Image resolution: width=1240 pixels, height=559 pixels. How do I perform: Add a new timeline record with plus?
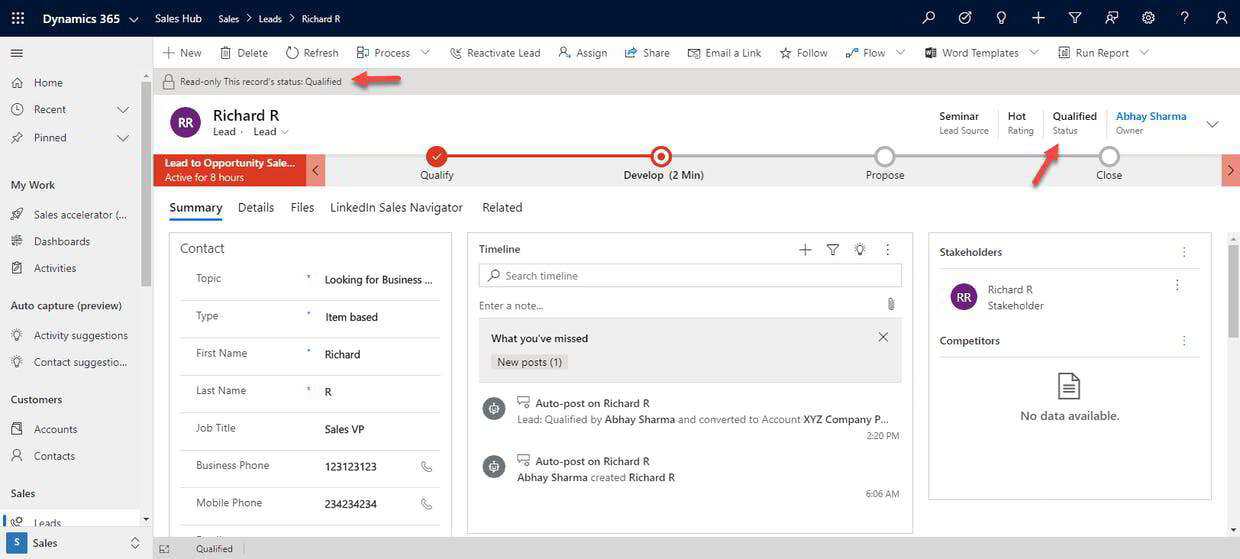[x=805, y=250]
